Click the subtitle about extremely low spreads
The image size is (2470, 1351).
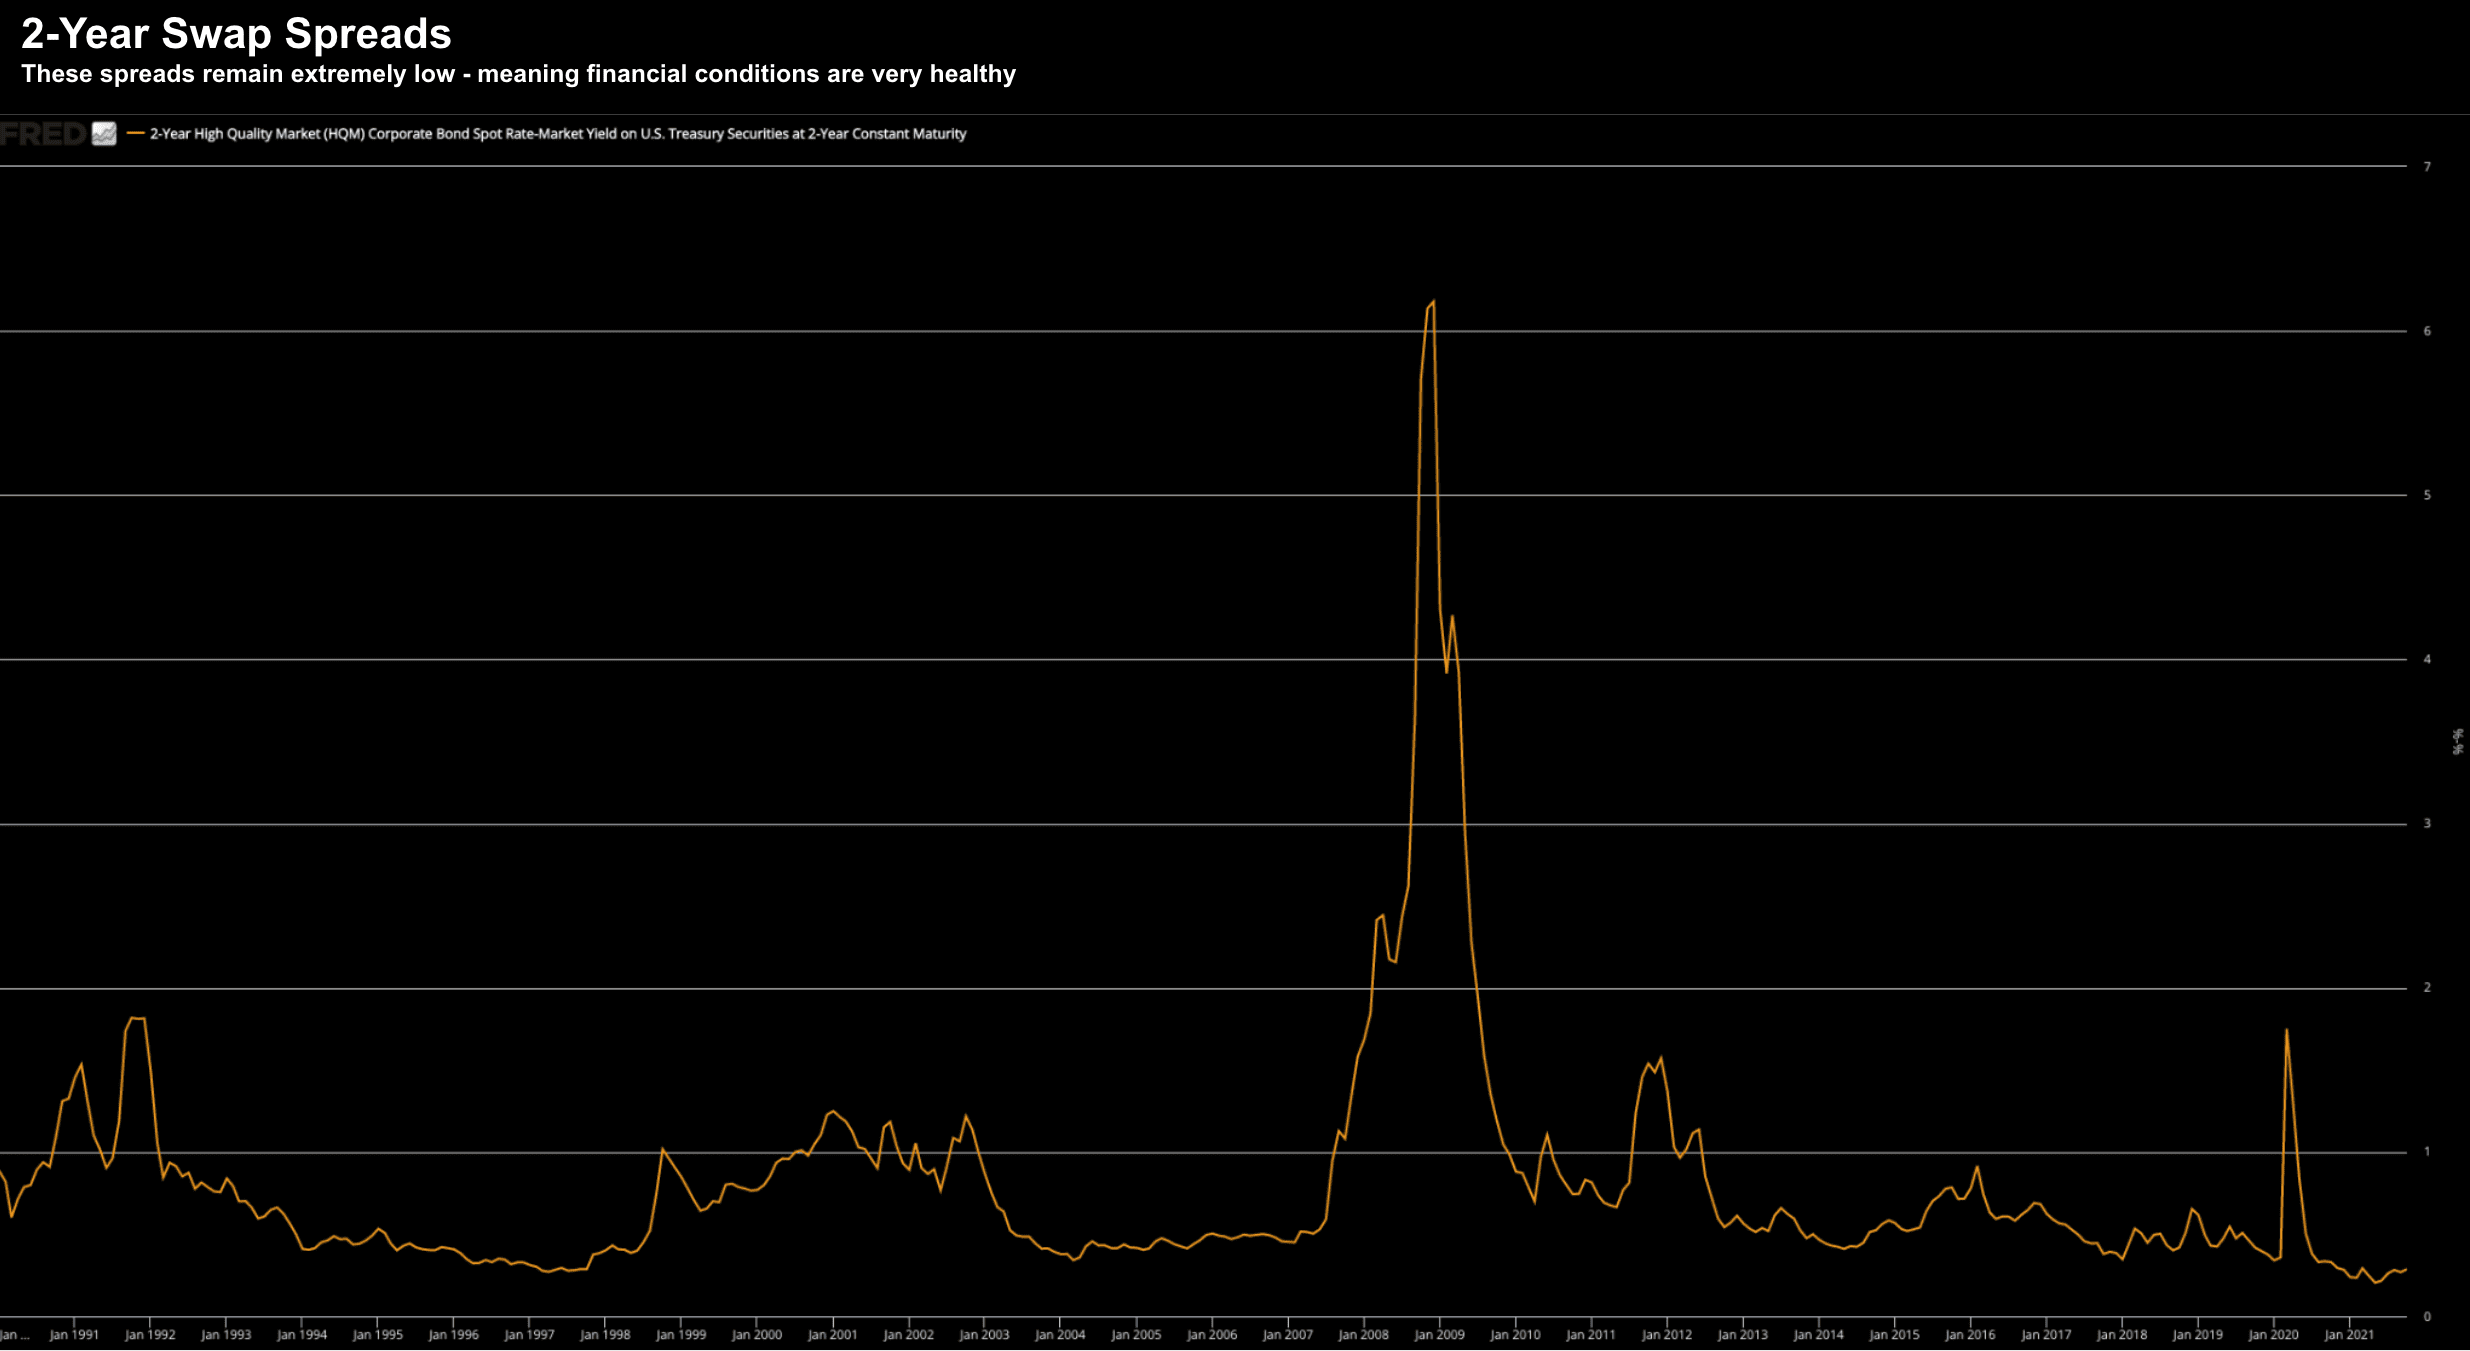click(518, 74)
